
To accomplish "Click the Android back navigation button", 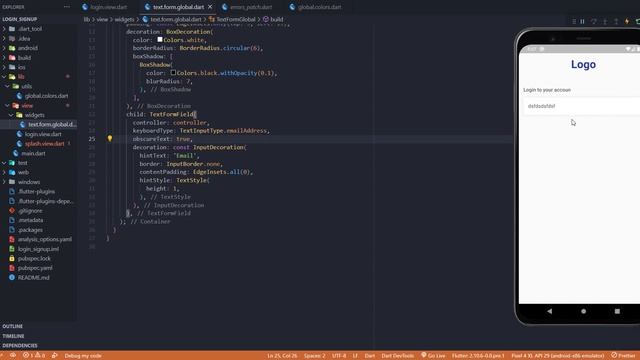I will click(550, 311).
